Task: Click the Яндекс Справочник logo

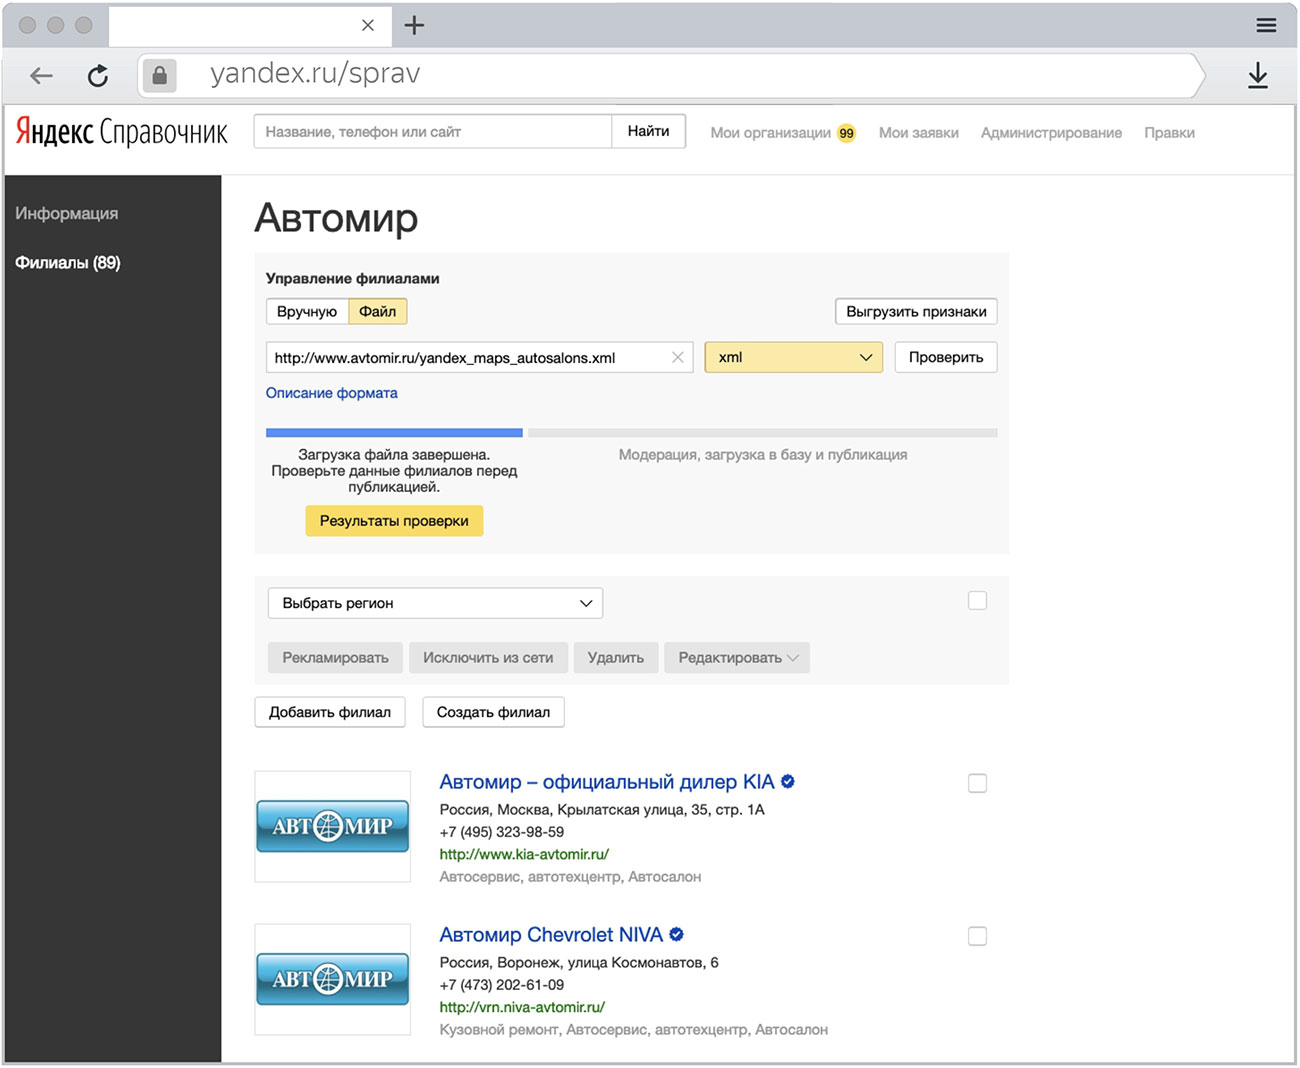Action: (x=122, y=132)
